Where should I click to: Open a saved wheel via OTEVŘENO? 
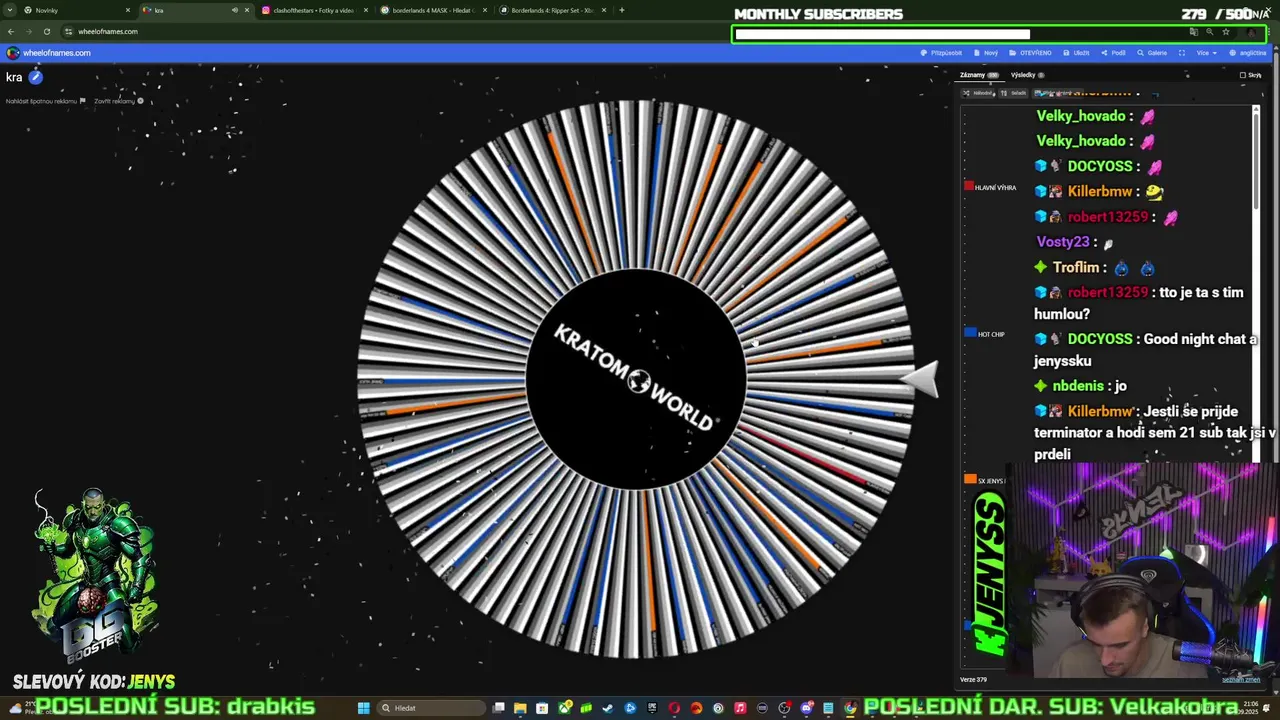pos(1030,53)
